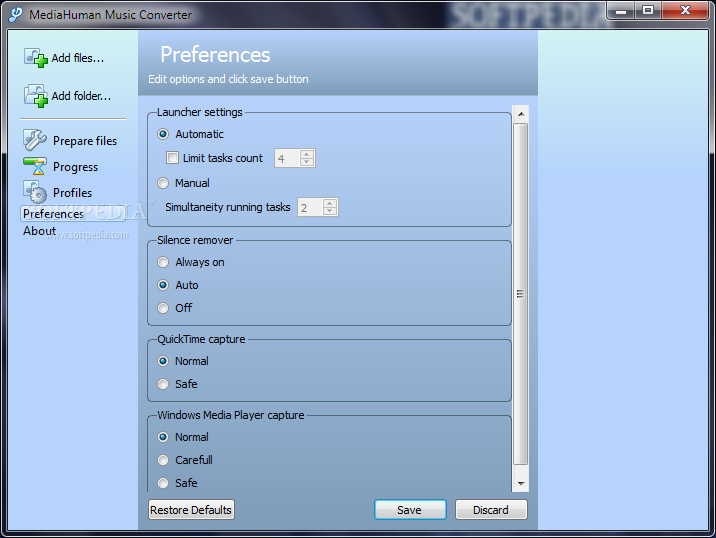Click the Launcher settings group title
716x538 pixels.
pos(200,112)
